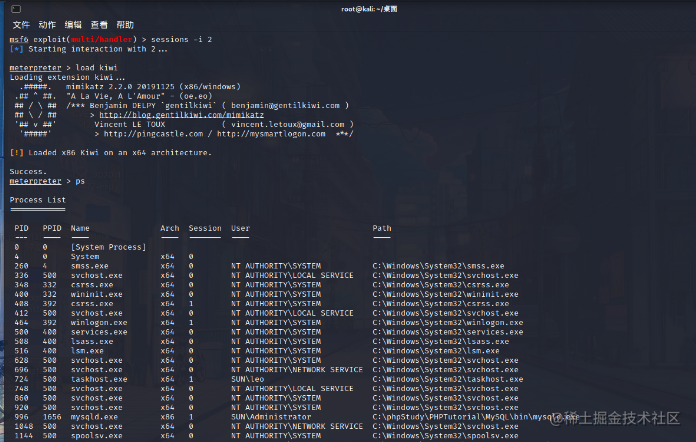This screenshot has height=442, width=696.
Task: Click the Session column header
Action: [x=205, y=228]
